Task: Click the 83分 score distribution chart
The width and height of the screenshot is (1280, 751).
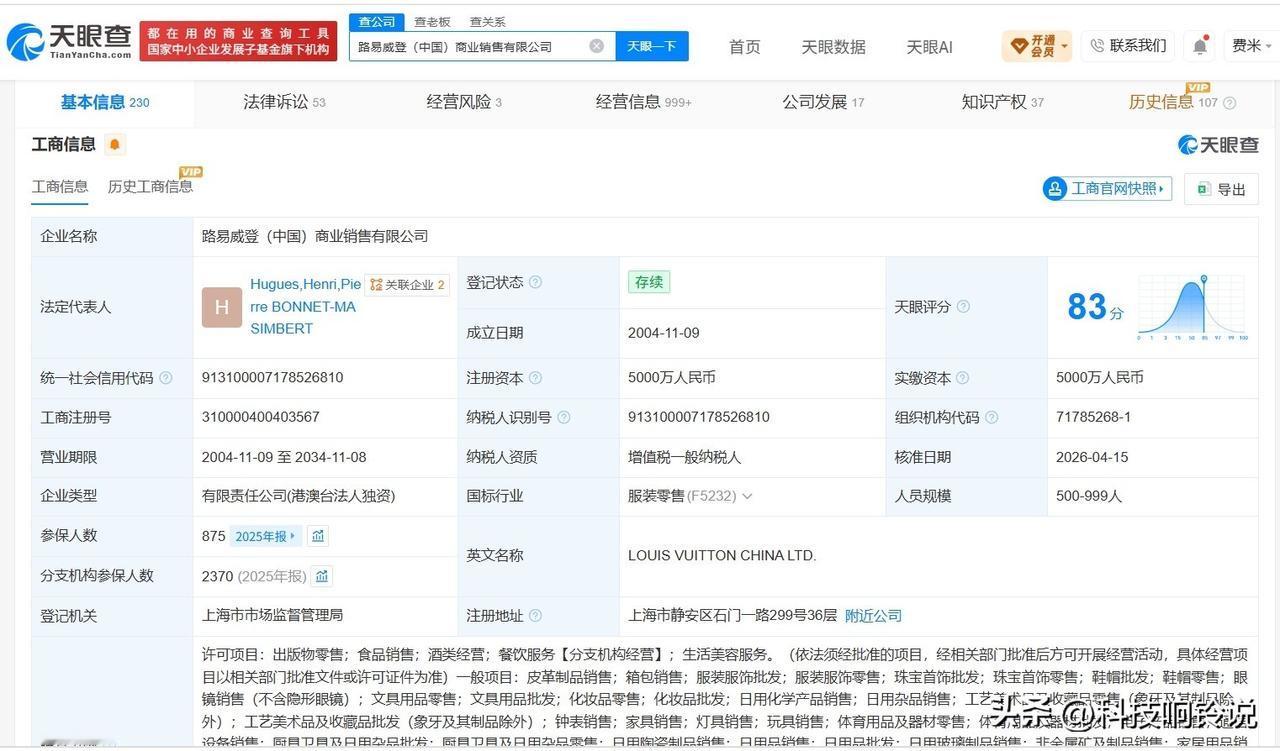Action: pos(1193,308)
